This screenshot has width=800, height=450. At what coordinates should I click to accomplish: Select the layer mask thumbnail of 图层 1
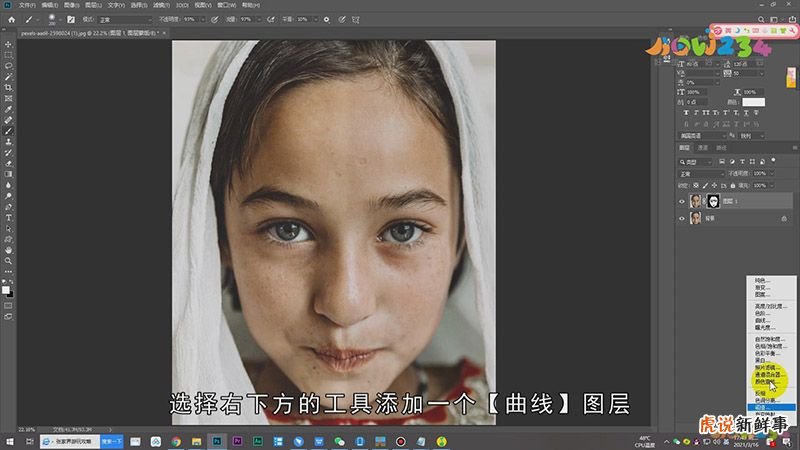click(x=713, y=202)
